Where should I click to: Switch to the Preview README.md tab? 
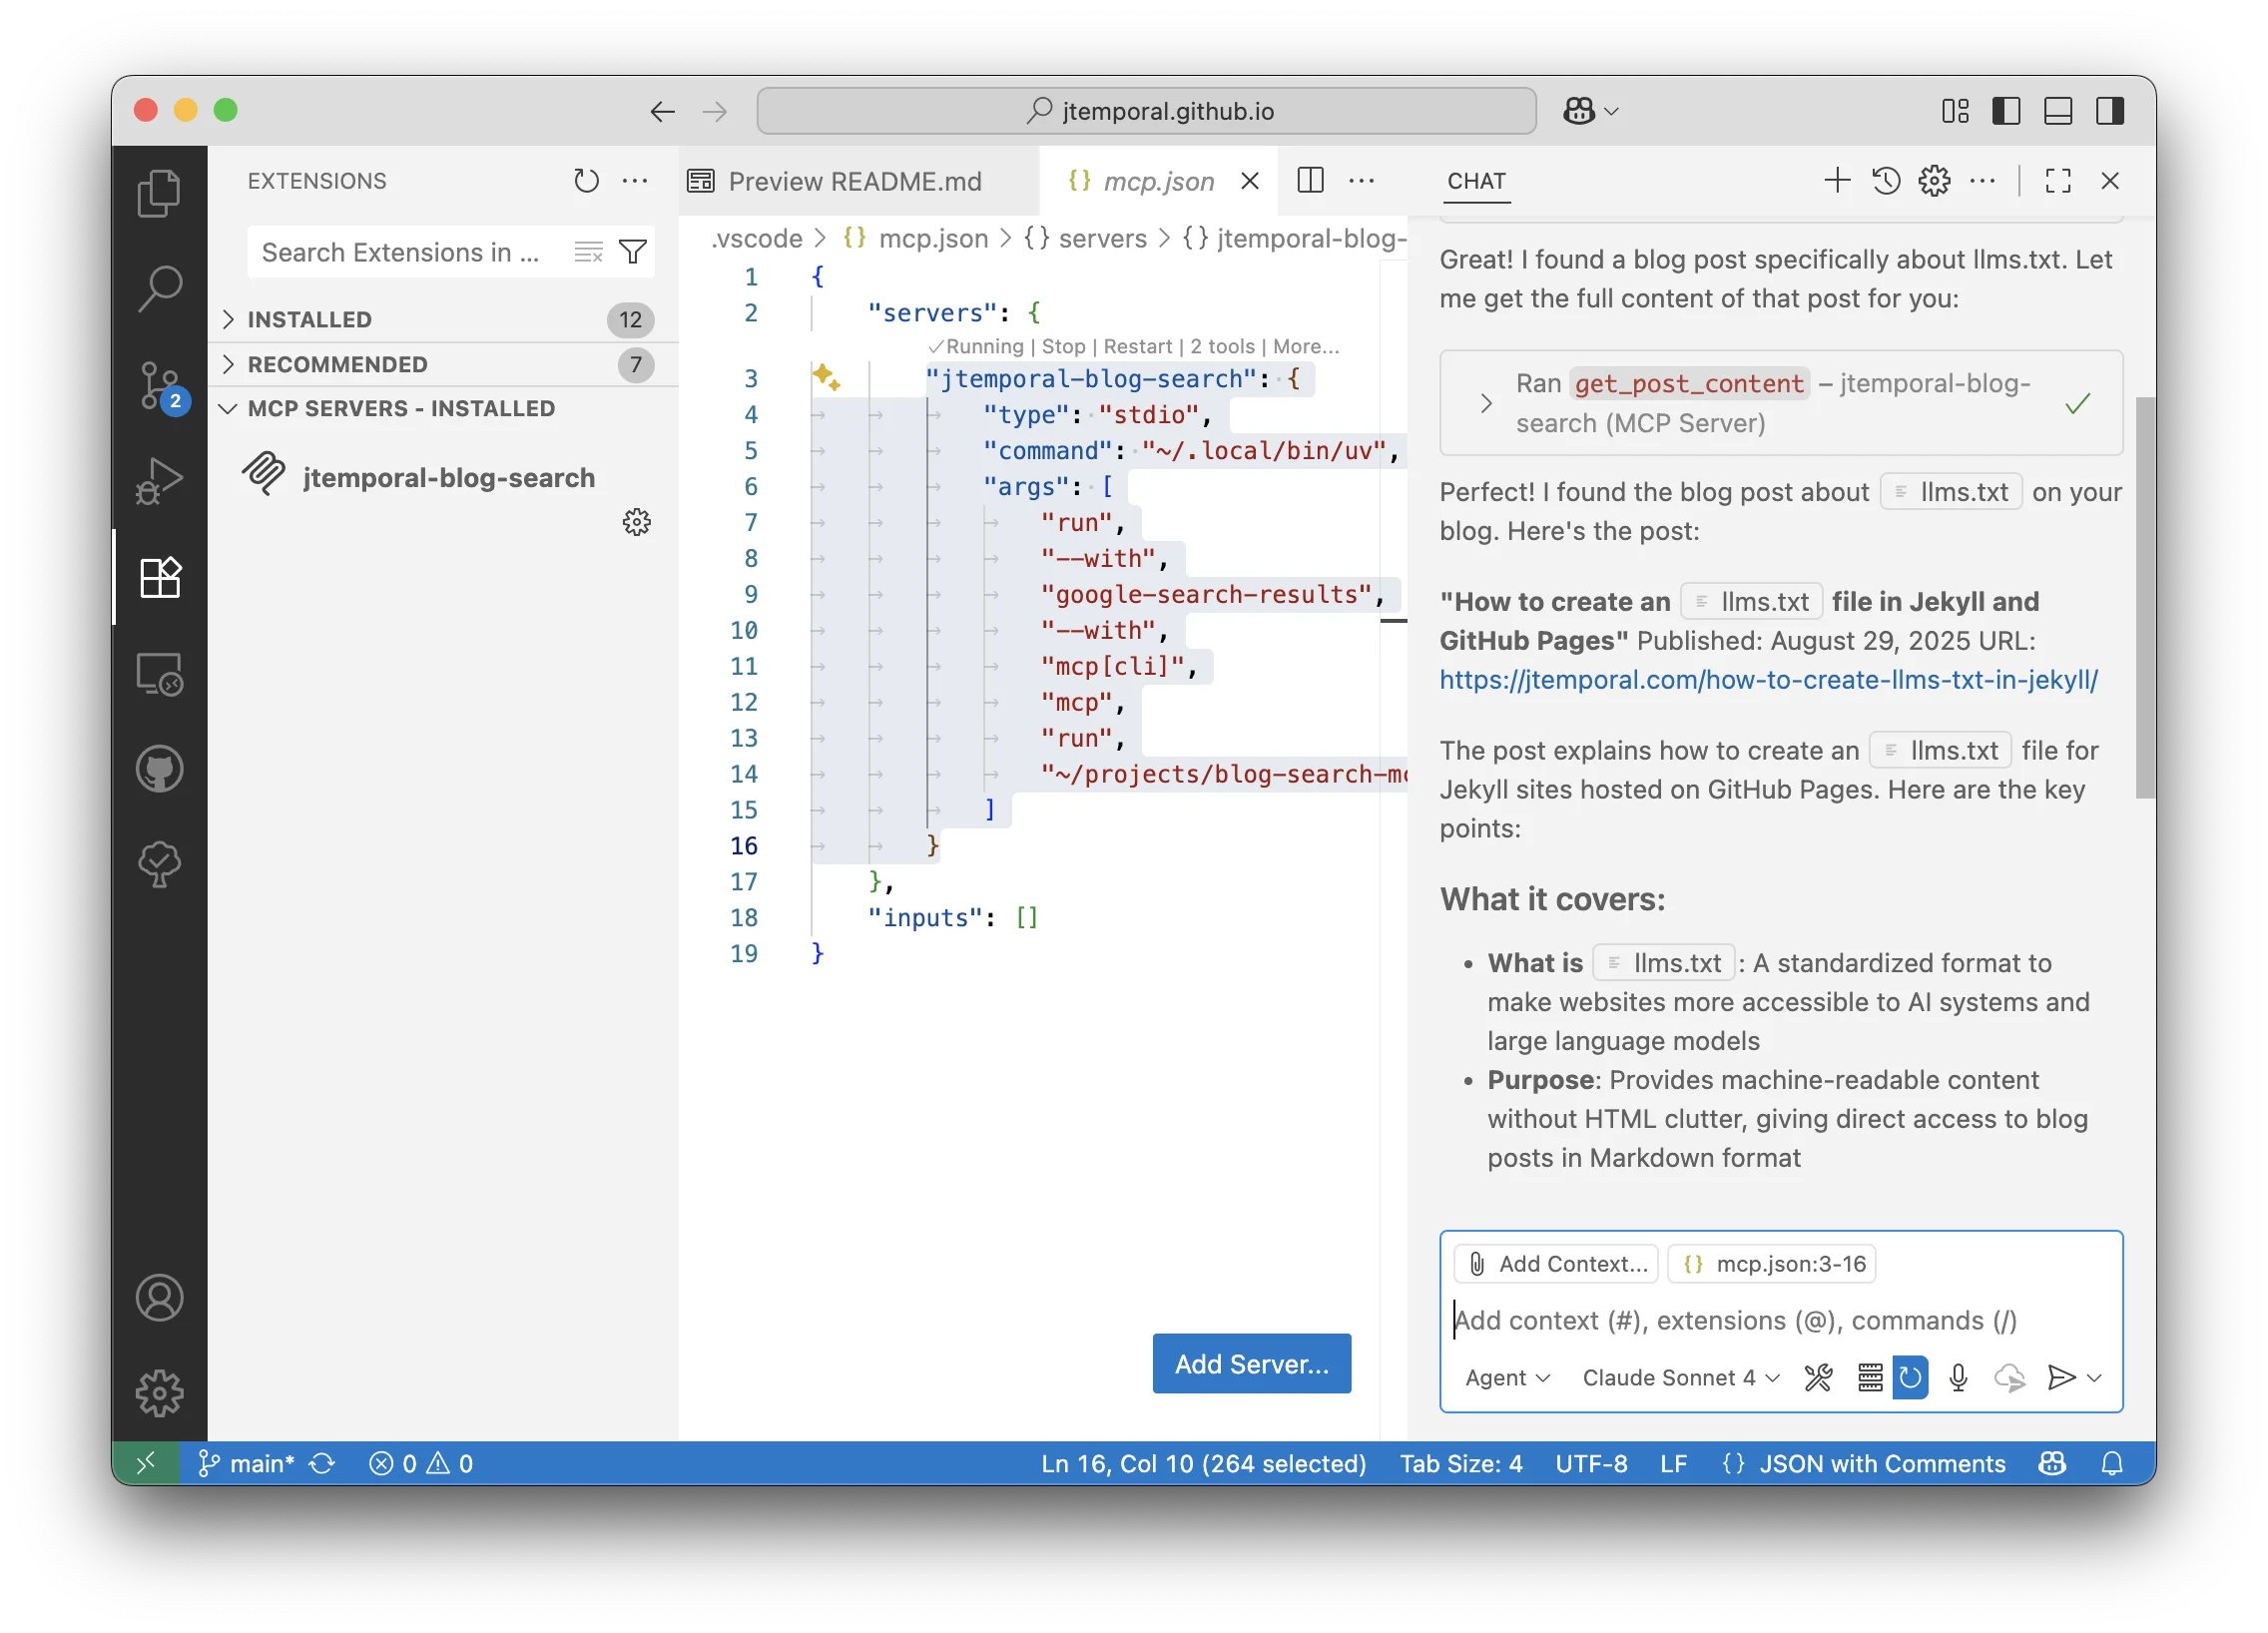tap(855, 181)
